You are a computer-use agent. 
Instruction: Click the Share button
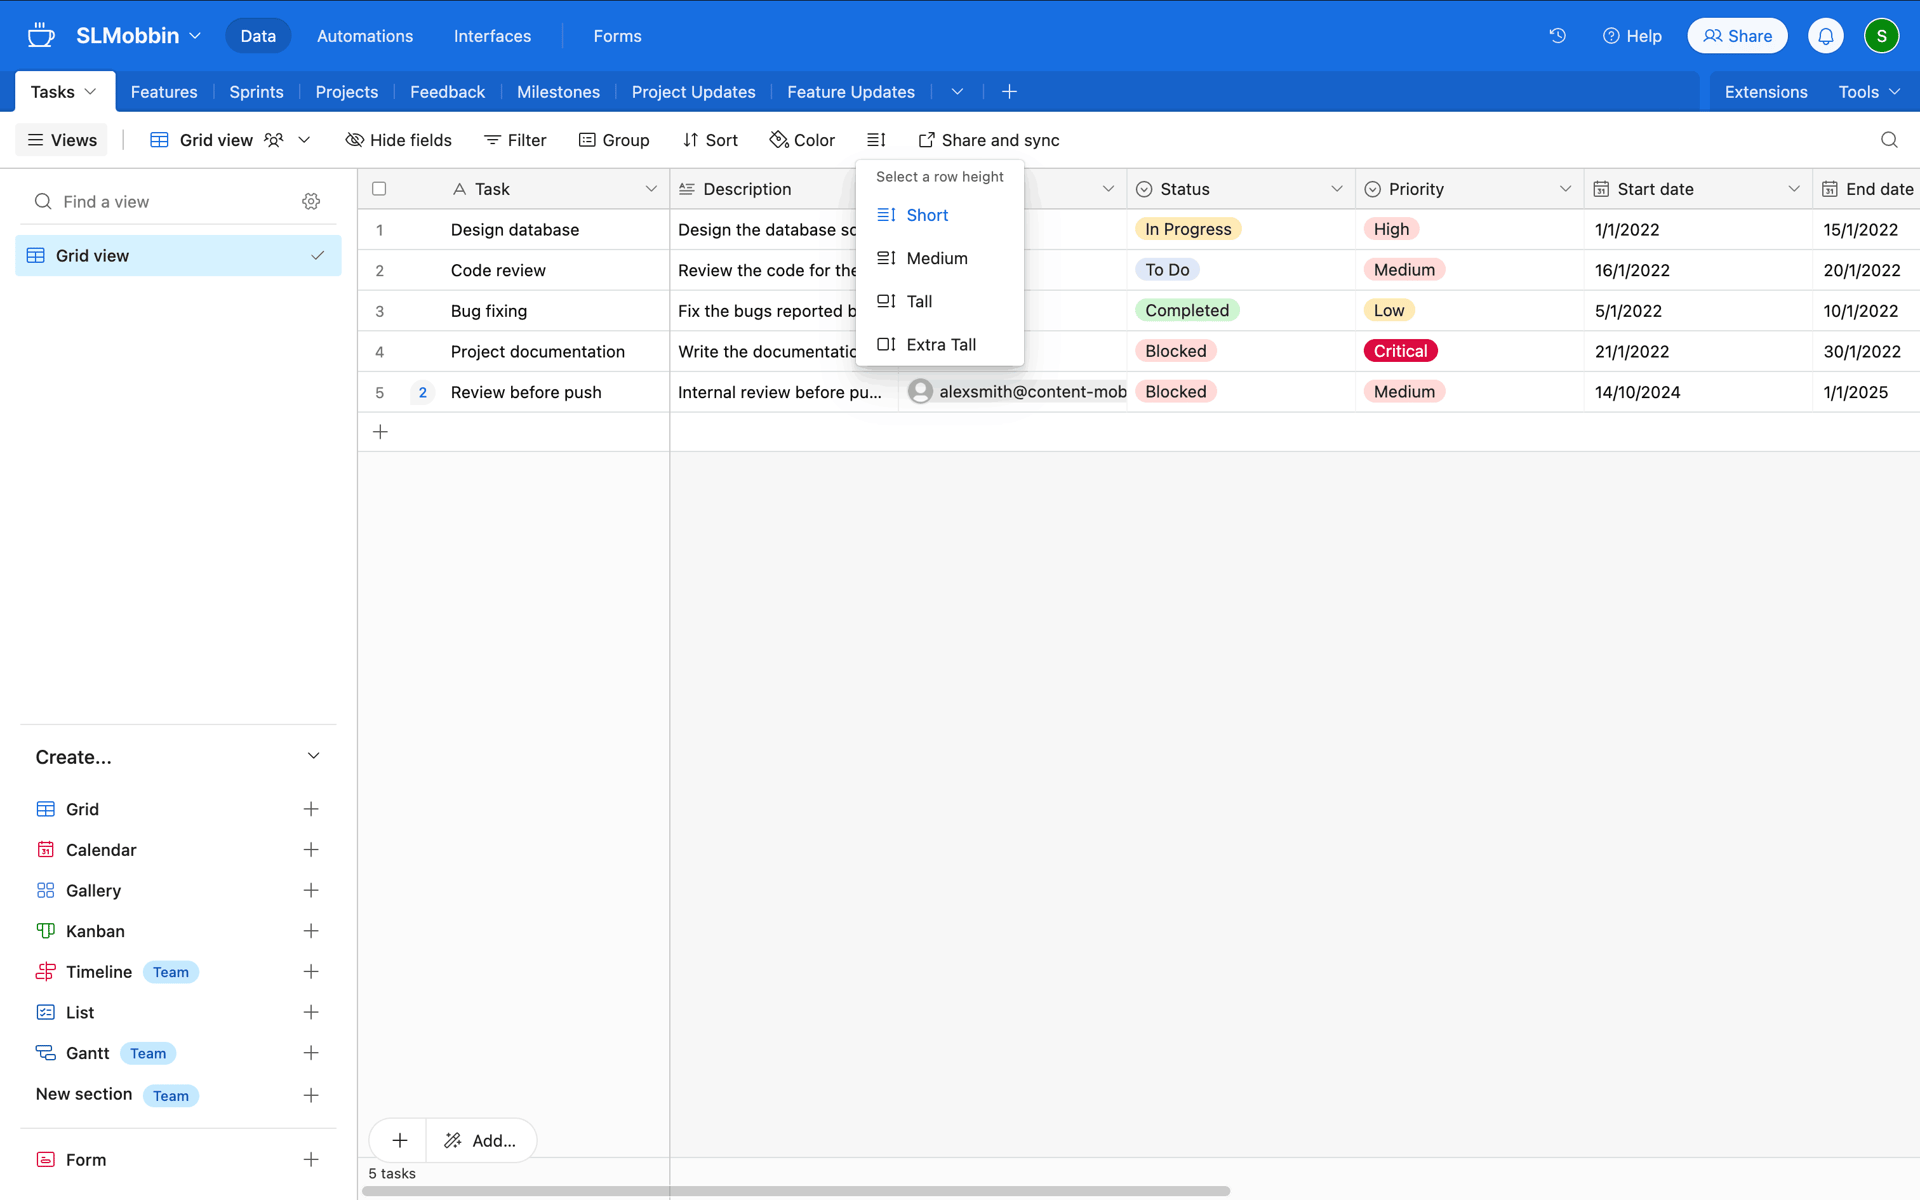pos(1737,36)
